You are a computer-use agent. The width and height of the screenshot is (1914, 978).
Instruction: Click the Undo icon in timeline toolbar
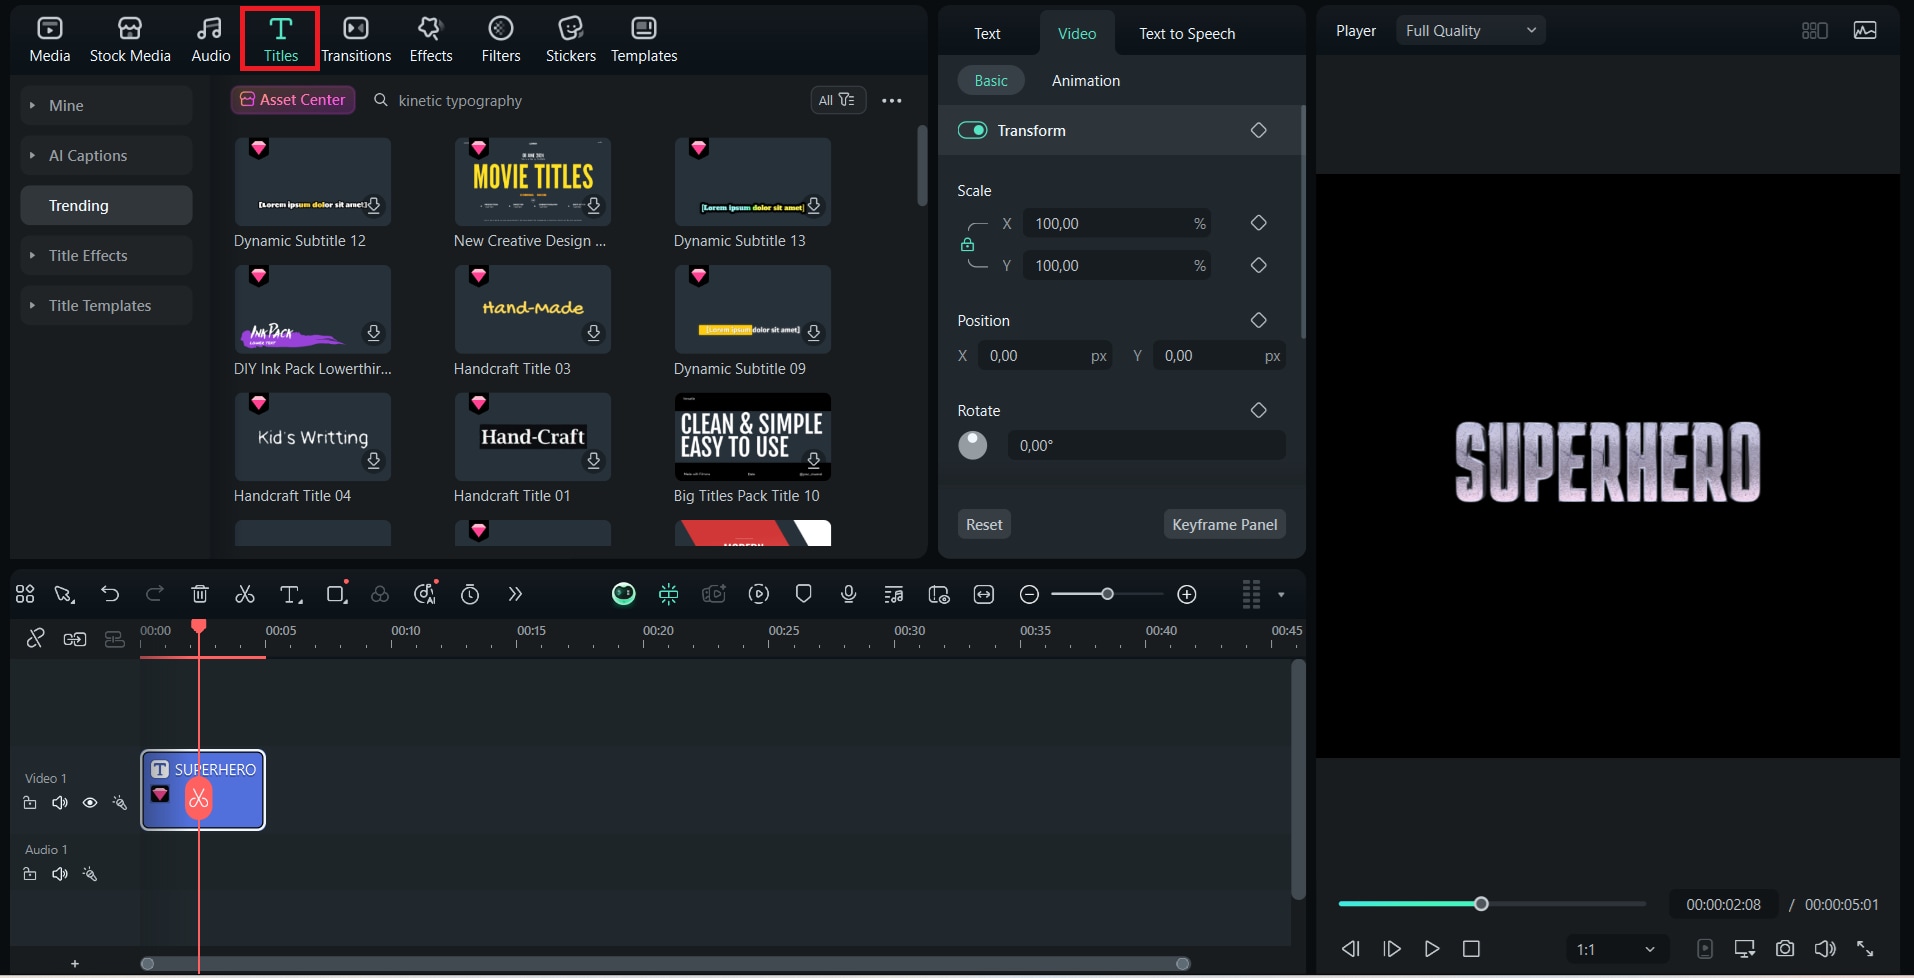tap(110, 594)
